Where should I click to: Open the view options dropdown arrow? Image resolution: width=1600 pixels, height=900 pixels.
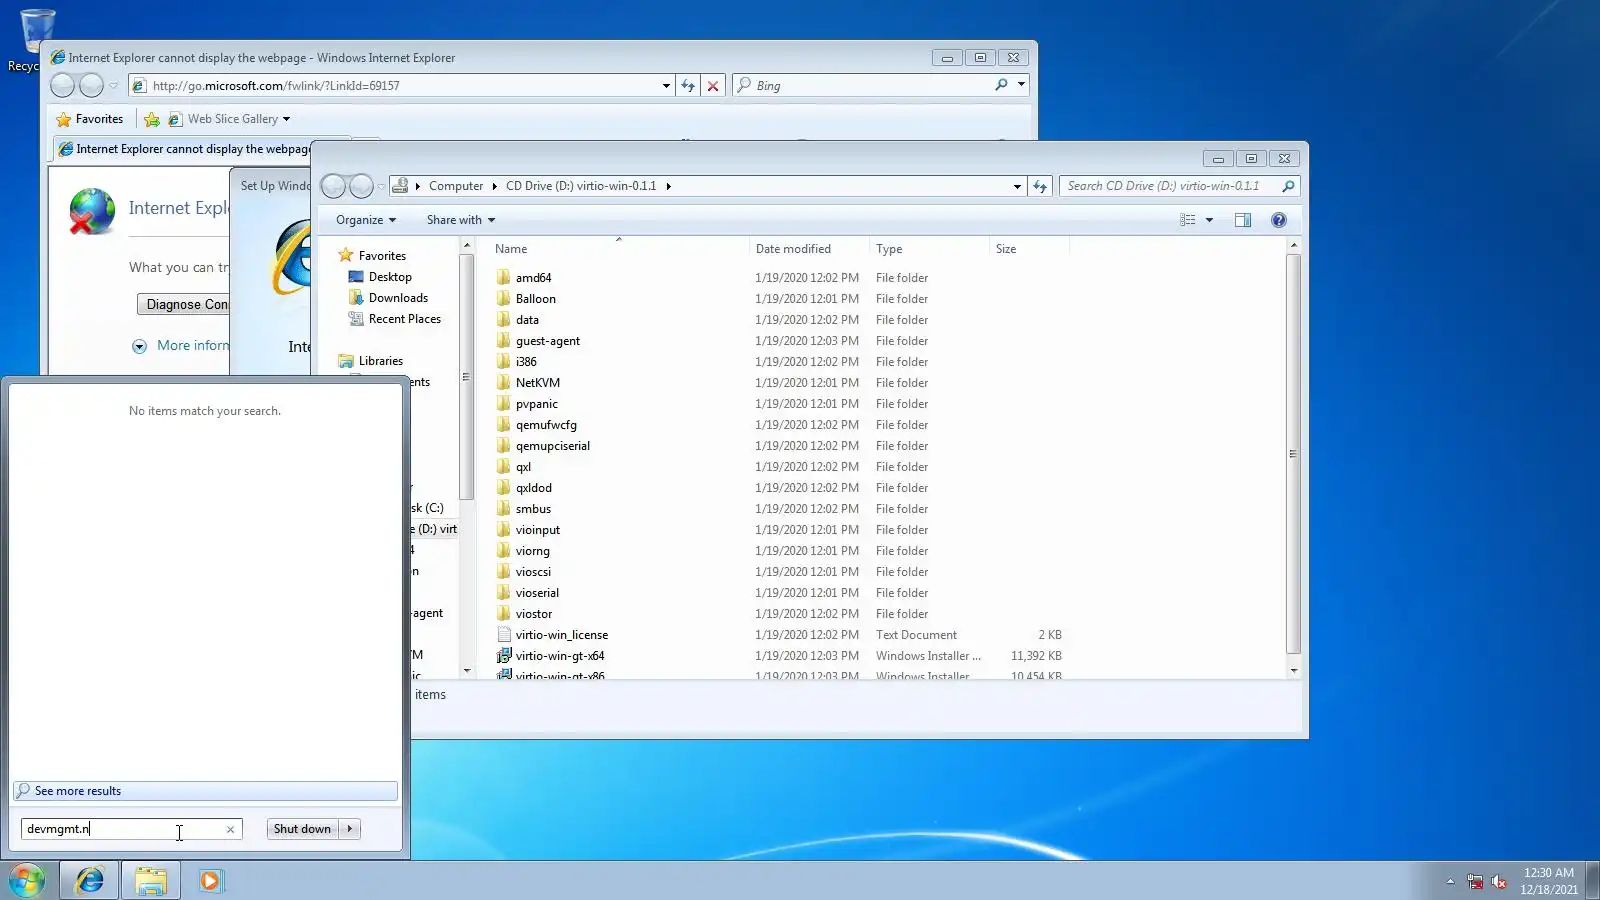click(1209, 220)
